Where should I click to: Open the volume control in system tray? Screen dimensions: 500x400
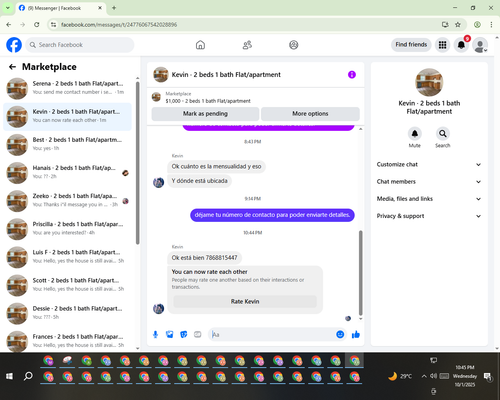433,376
